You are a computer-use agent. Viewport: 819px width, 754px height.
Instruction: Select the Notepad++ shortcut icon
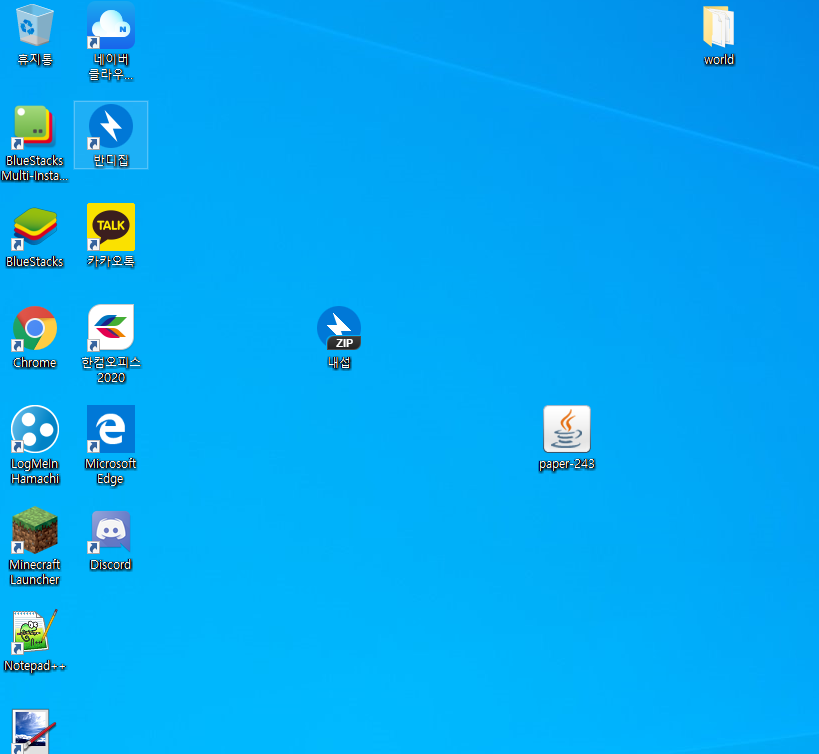pos(34,632)
